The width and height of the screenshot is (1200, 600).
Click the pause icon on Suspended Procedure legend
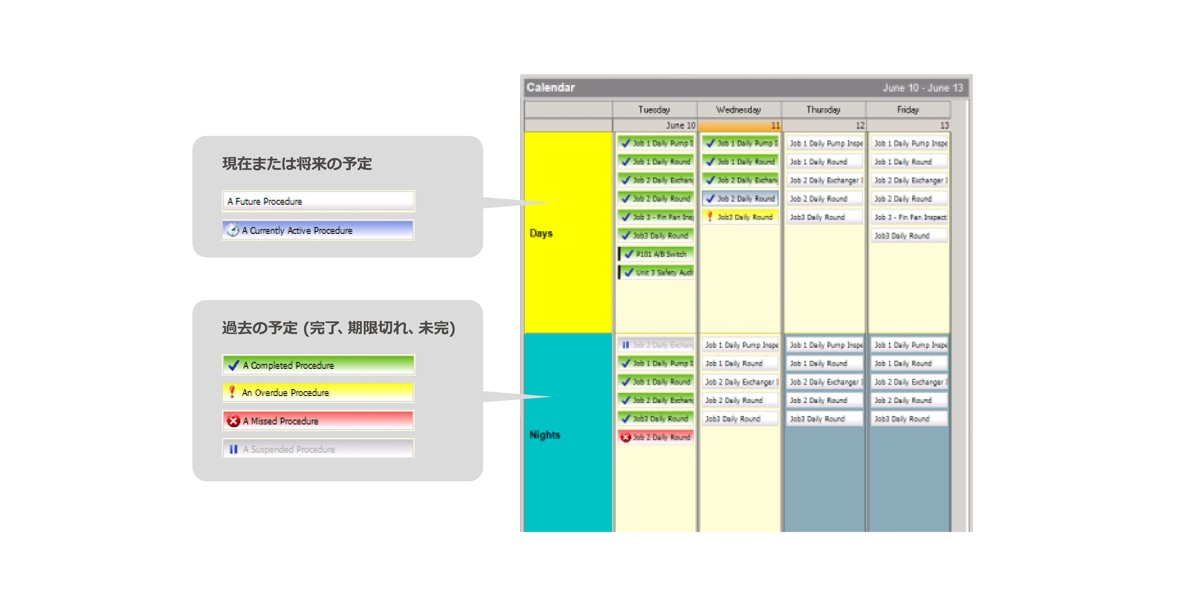tap(233, 449)
